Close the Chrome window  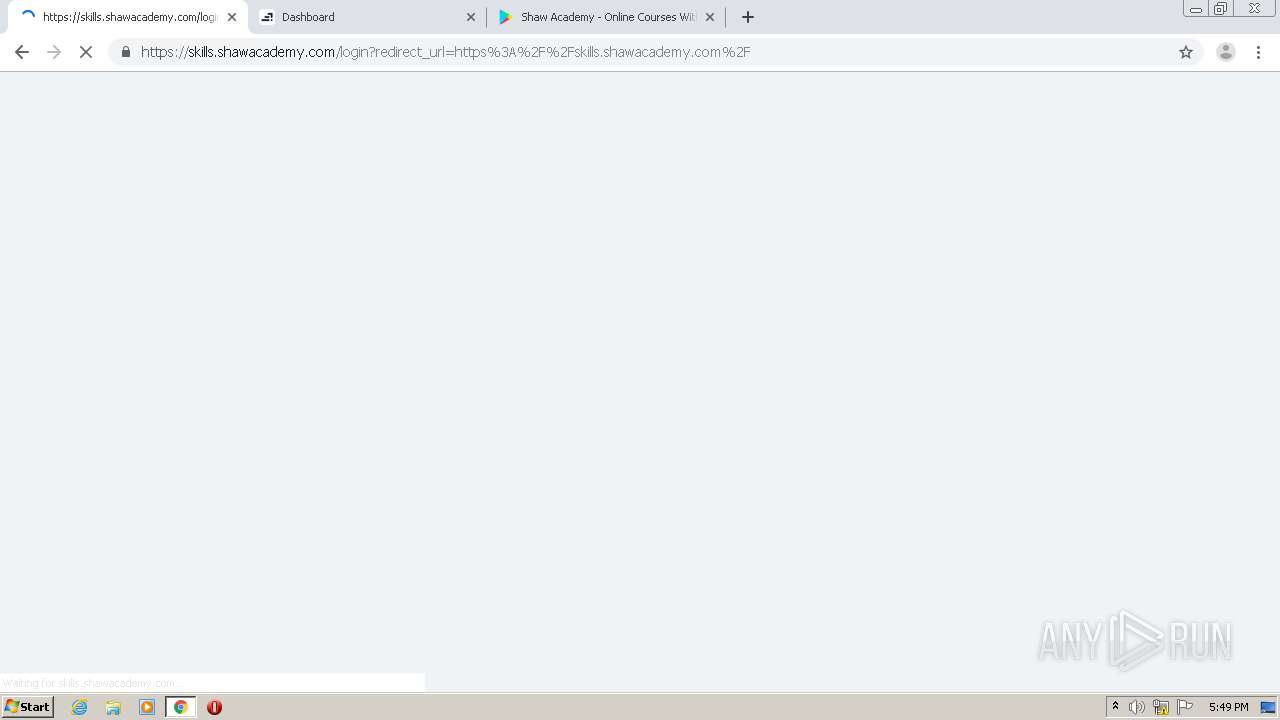(x=1254, y=9)
